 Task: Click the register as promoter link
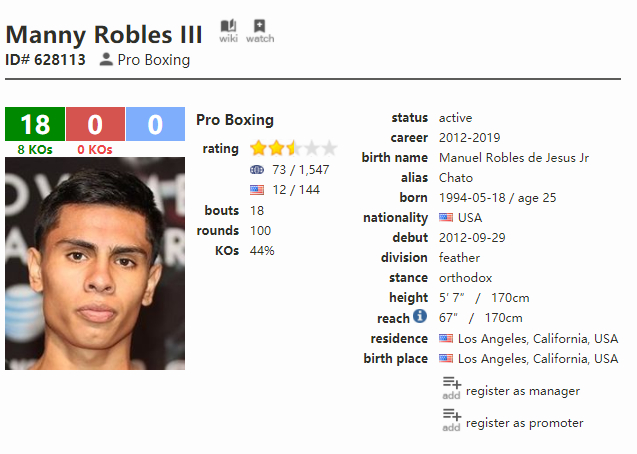pos(524,423)
